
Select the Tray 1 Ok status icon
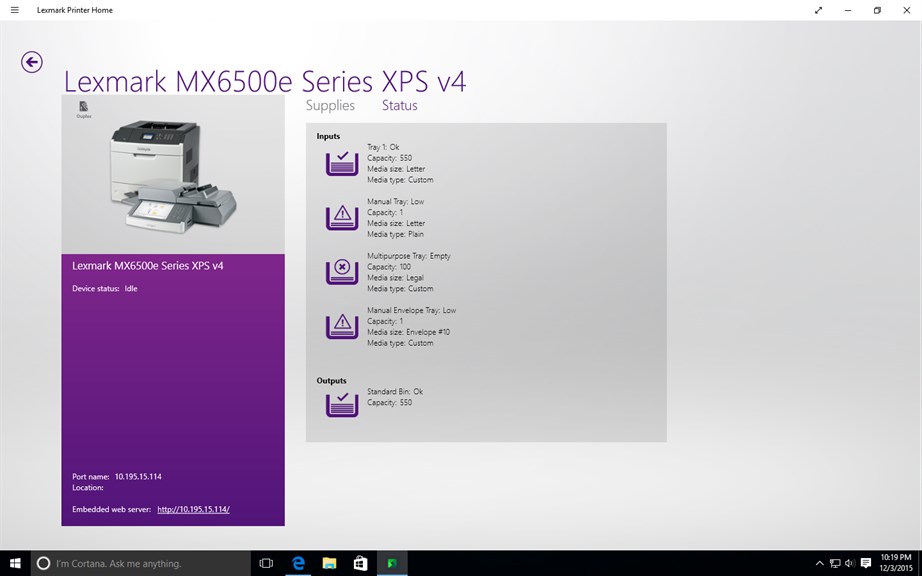coord(342,163)
